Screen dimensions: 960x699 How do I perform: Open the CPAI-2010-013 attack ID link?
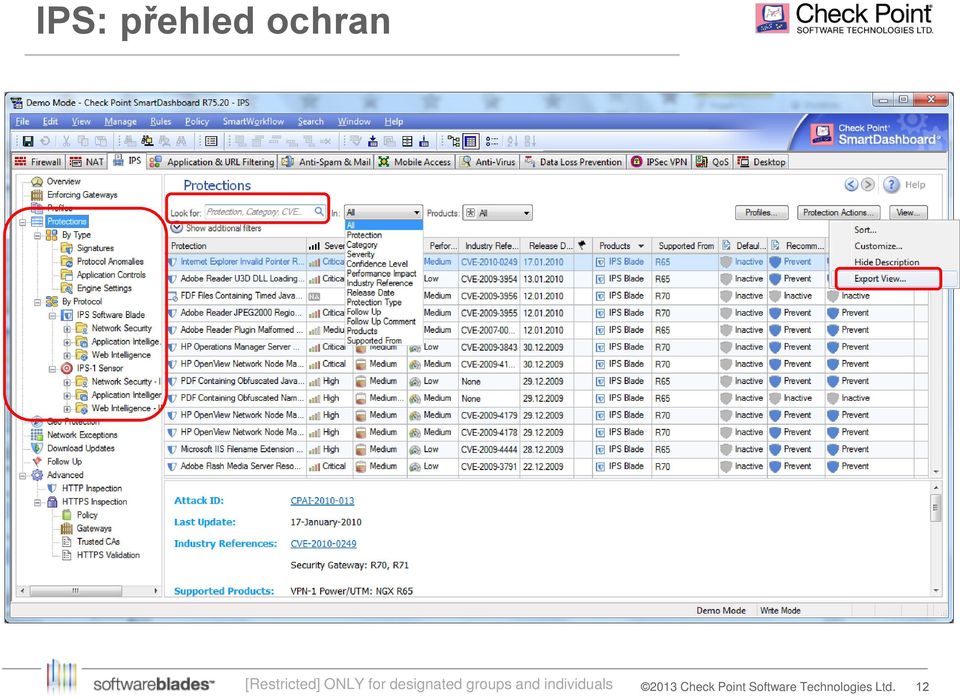(322, 501)
